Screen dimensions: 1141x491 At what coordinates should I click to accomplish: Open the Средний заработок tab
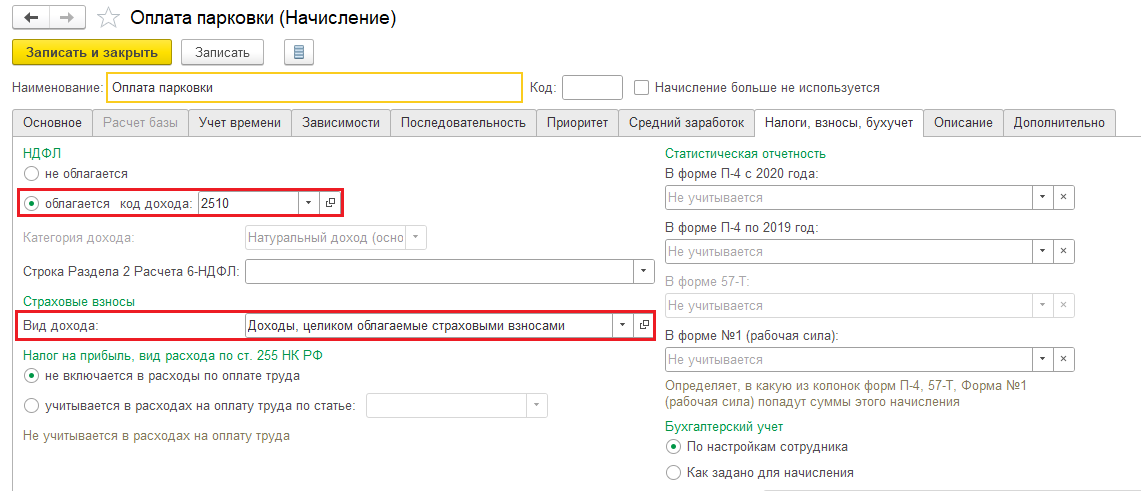(x=686, y=123)
